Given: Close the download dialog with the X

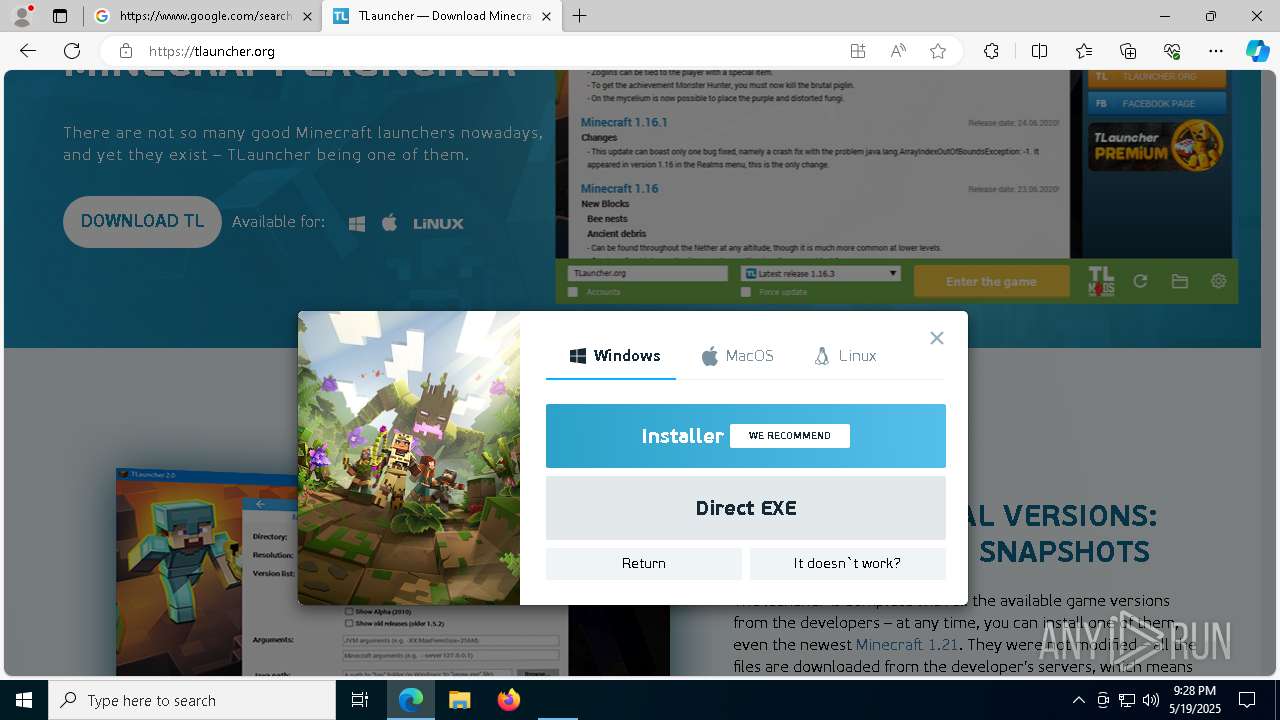Looking at the screenshot, I should 937,338.
